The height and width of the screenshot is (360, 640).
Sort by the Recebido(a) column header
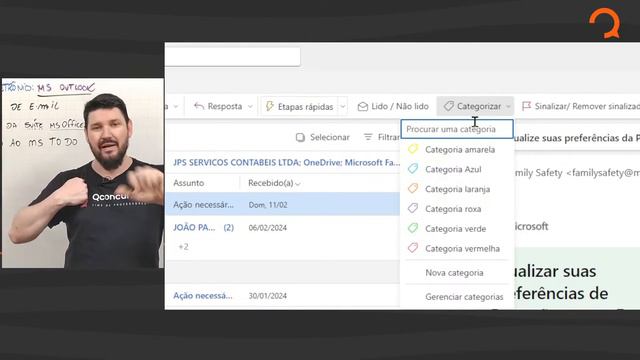[x=271, y=183]
